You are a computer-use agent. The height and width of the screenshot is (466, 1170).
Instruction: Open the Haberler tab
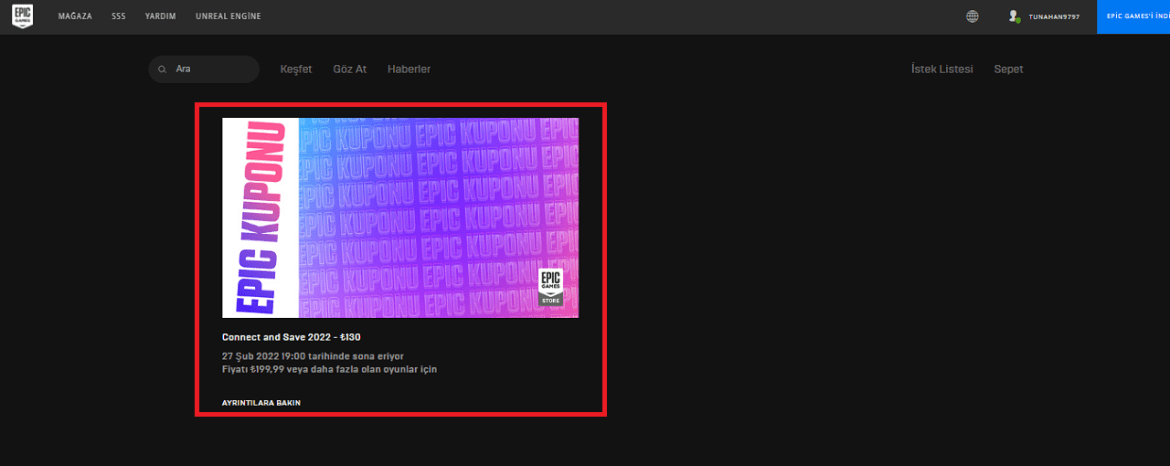tap(409, 69)
